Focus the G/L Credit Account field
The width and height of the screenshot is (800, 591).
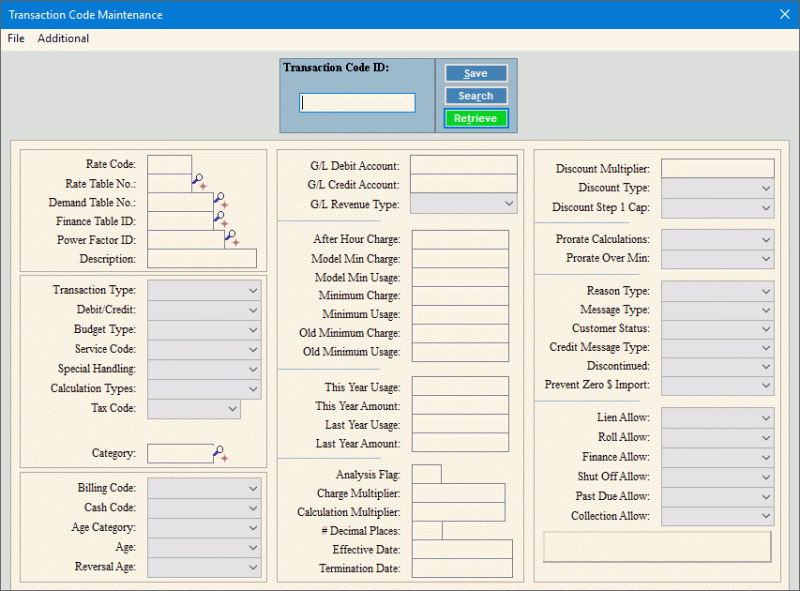[x=464, y=184]
